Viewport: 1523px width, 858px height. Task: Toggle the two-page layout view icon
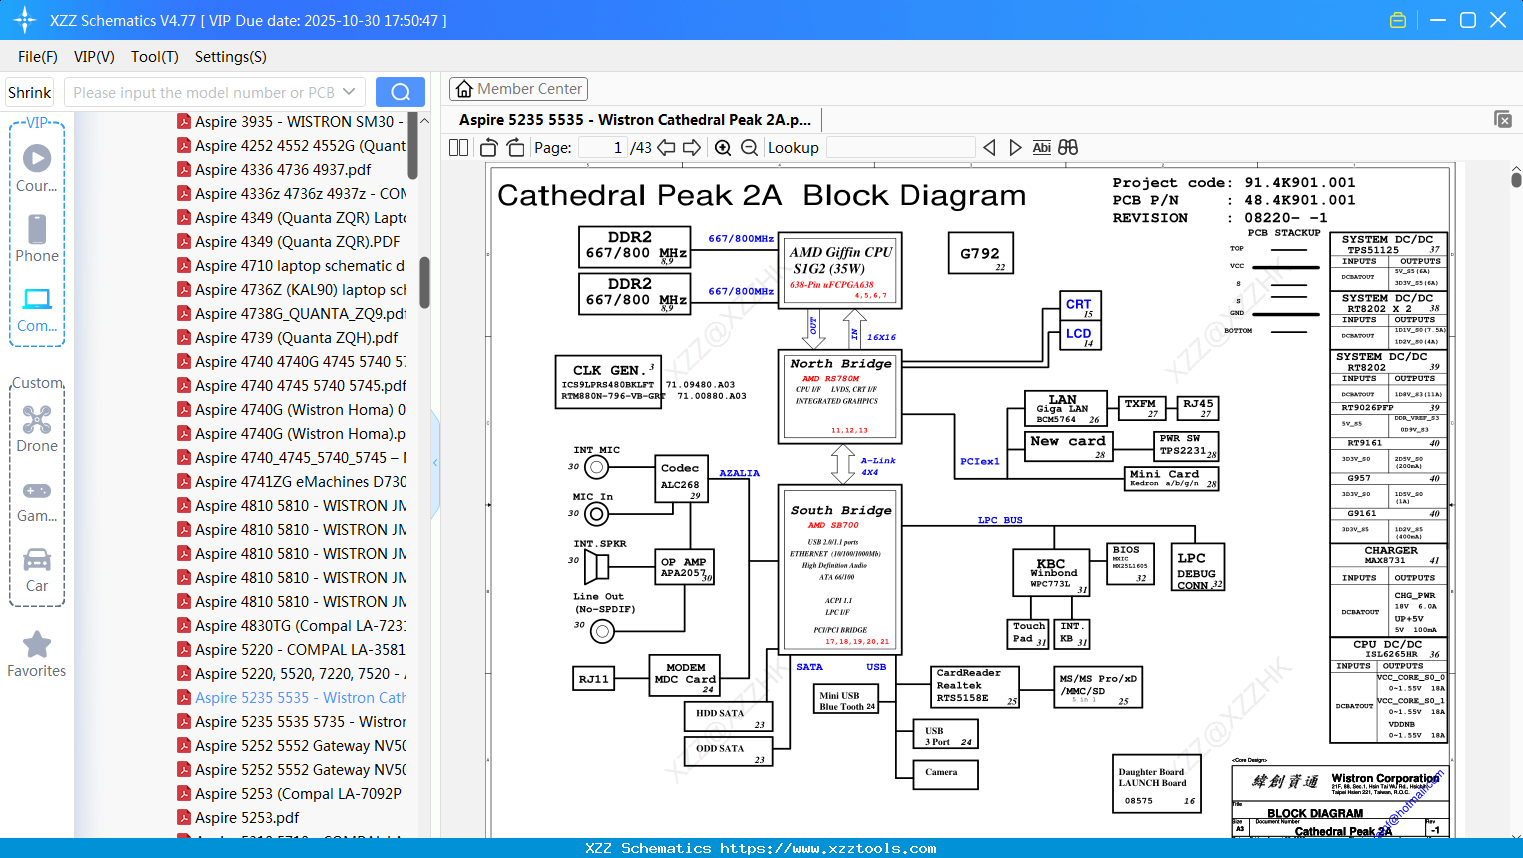[458, 147]
